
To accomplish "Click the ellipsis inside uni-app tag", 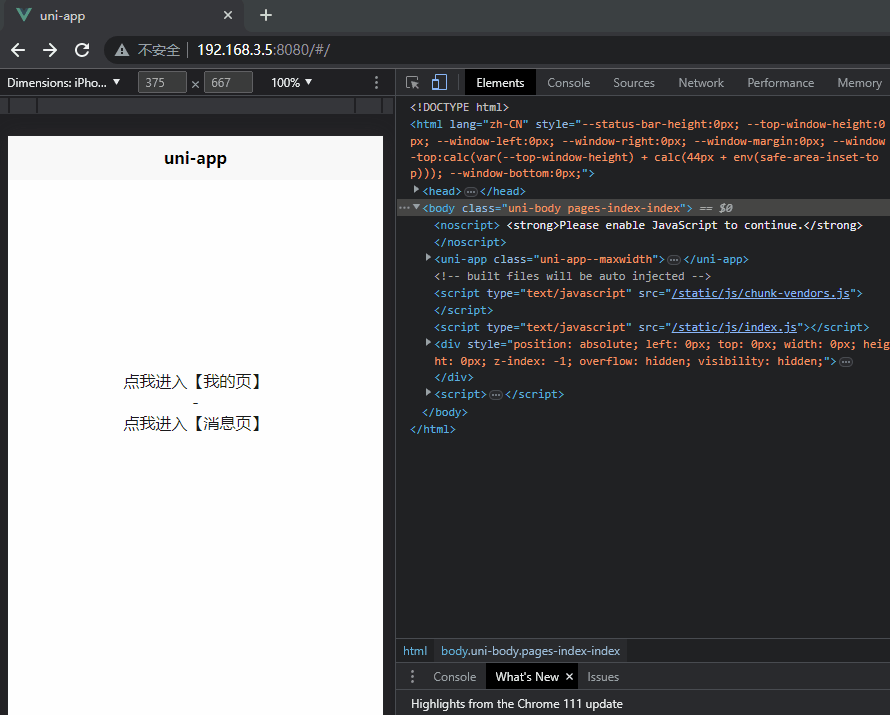I will pos(674,260).
